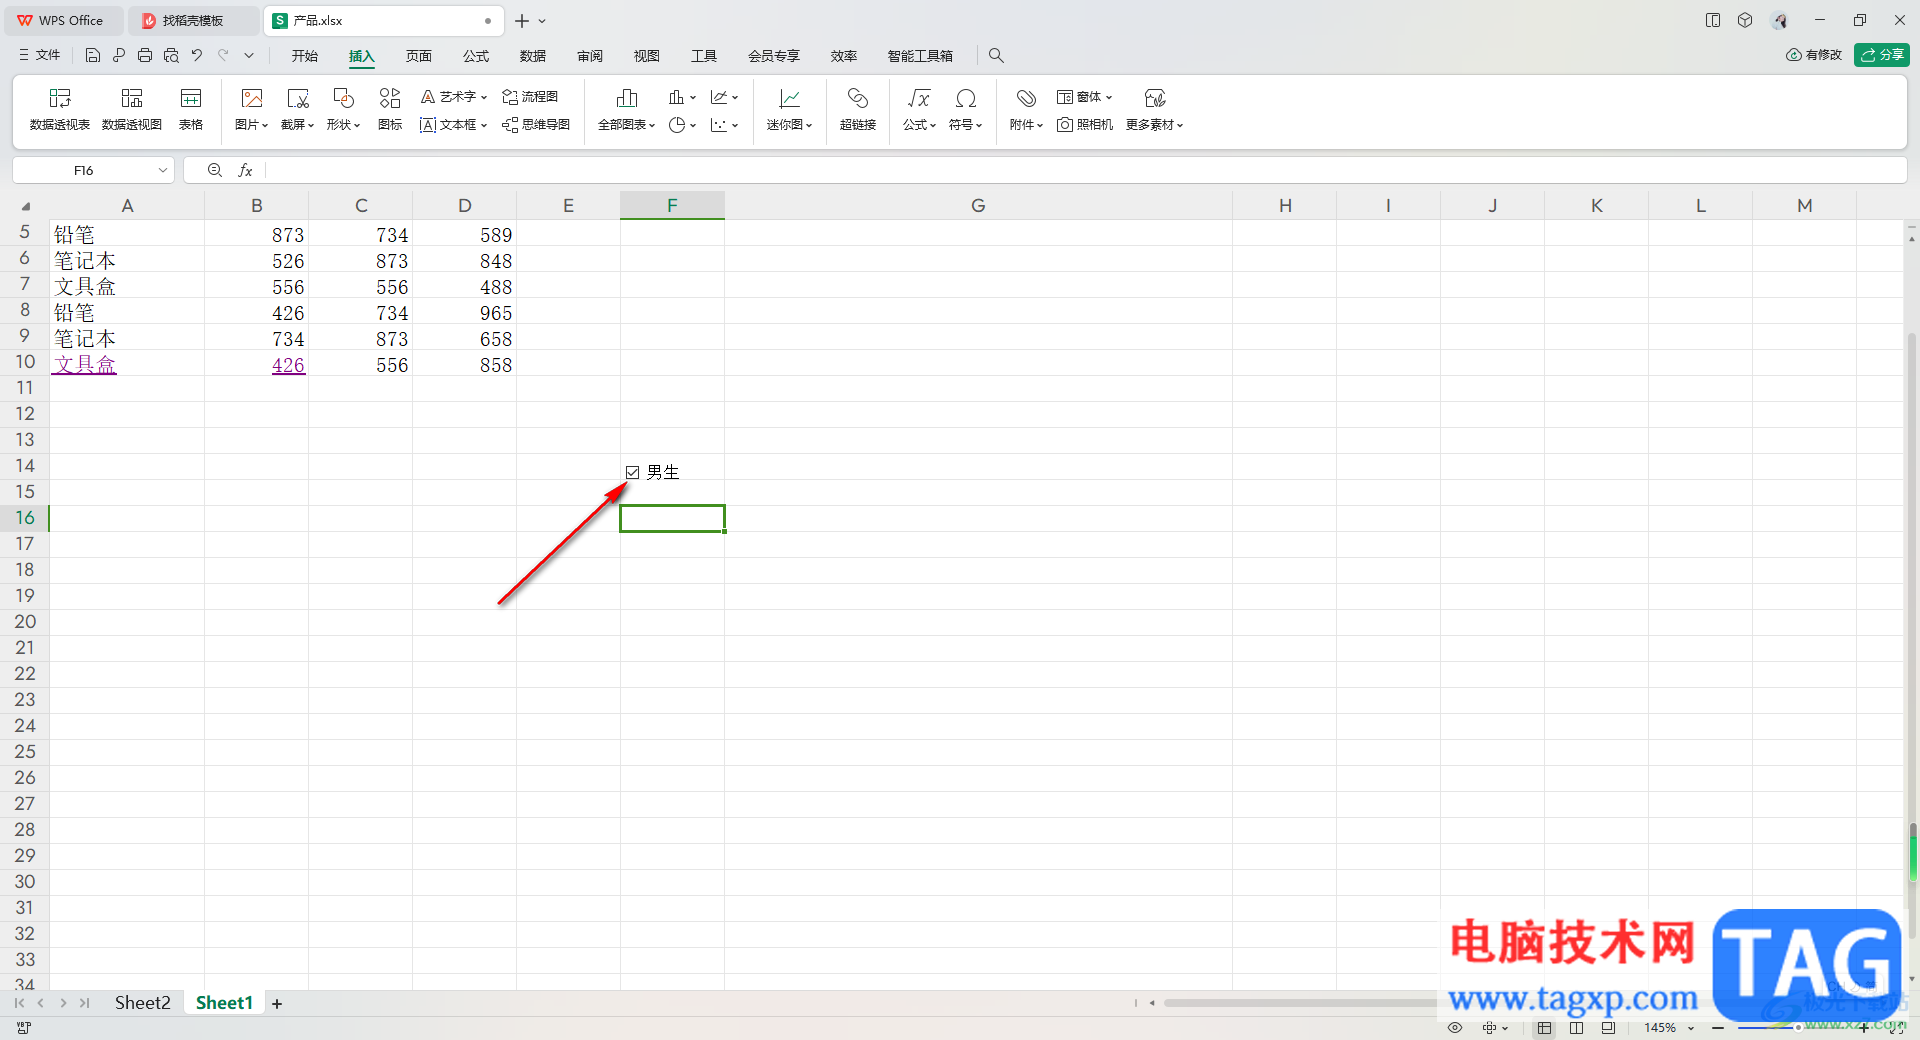Click the Symbol (符号) omega icon
This screenshot has width=1920, height=1040.
coord(966,98)
